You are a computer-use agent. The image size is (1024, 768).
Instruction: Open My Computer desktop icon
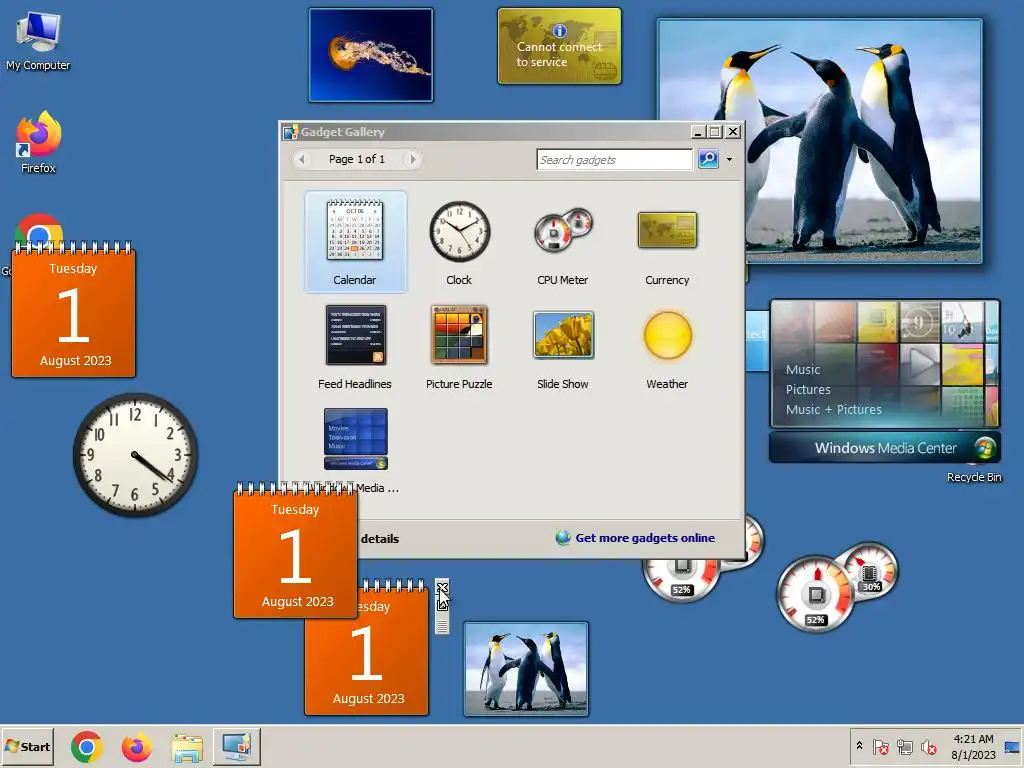pyautogui.click(x=38, y=40)
